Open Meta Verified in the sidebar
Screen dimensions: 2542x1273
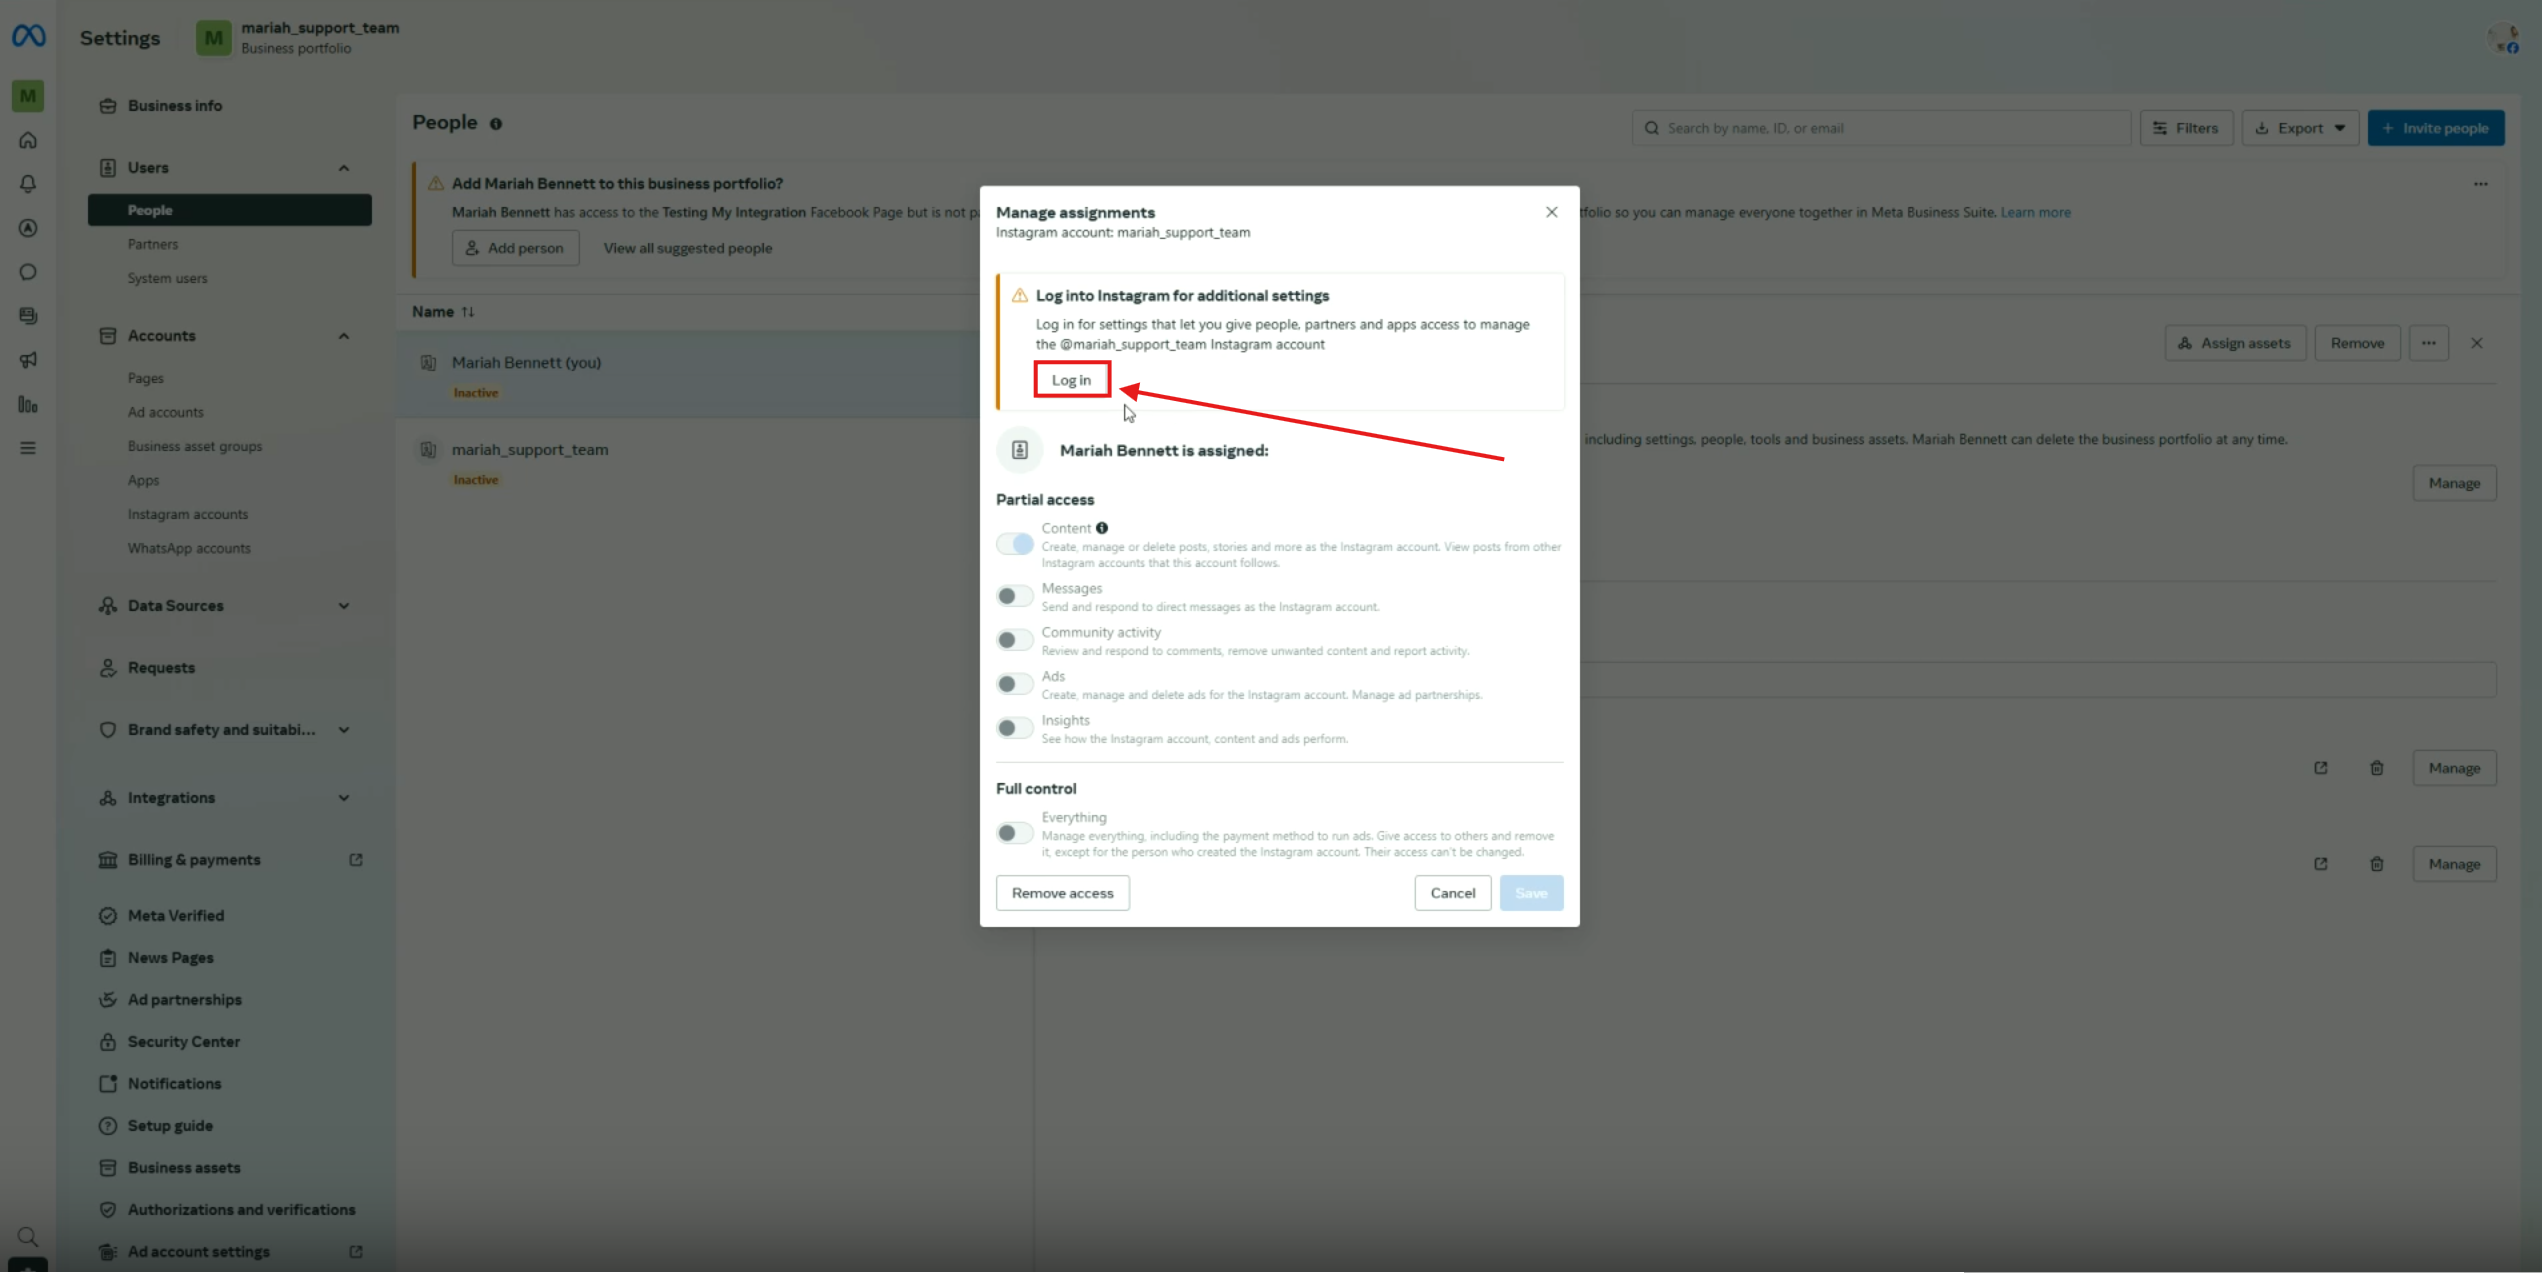176,916
